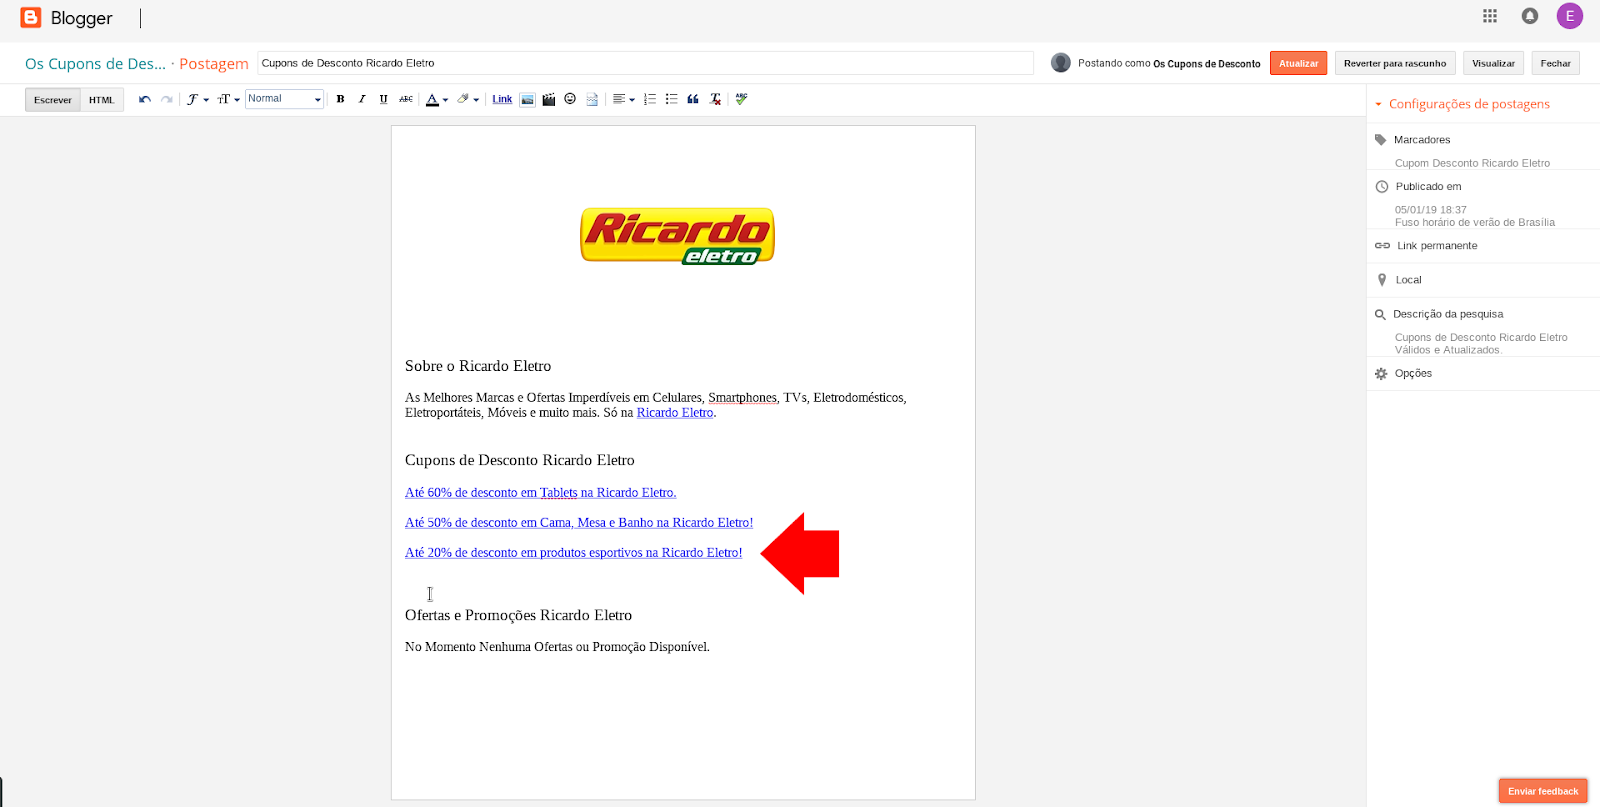Open Os Cupons de Des... blog link
Screen dimensions: 1600x807
[95, 64]
